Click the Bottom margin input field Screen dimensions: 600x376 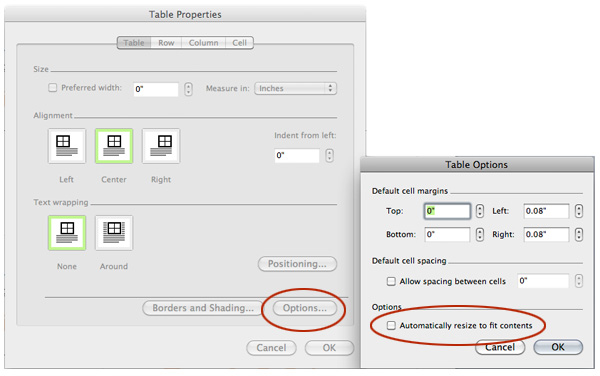[x=447, y=234]
